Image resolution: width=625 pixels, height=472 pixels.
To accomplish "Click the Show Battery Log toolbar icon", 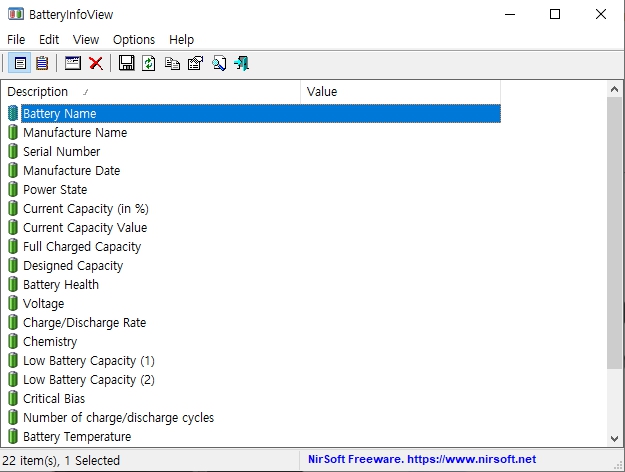I will (42, 63).
